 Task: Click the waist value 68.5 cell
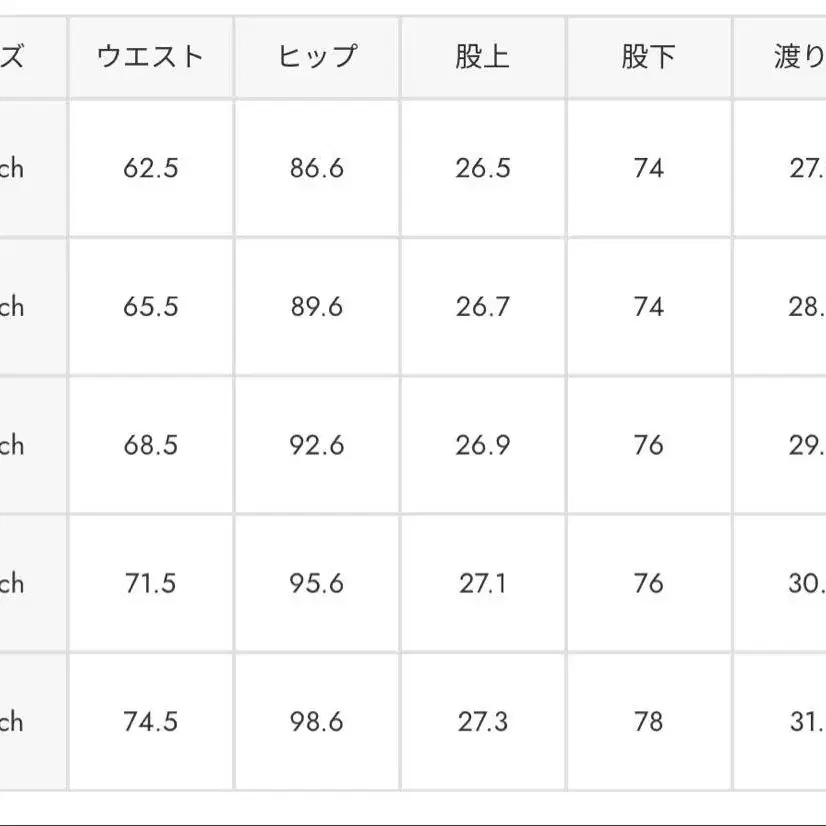tap(150, 445)
